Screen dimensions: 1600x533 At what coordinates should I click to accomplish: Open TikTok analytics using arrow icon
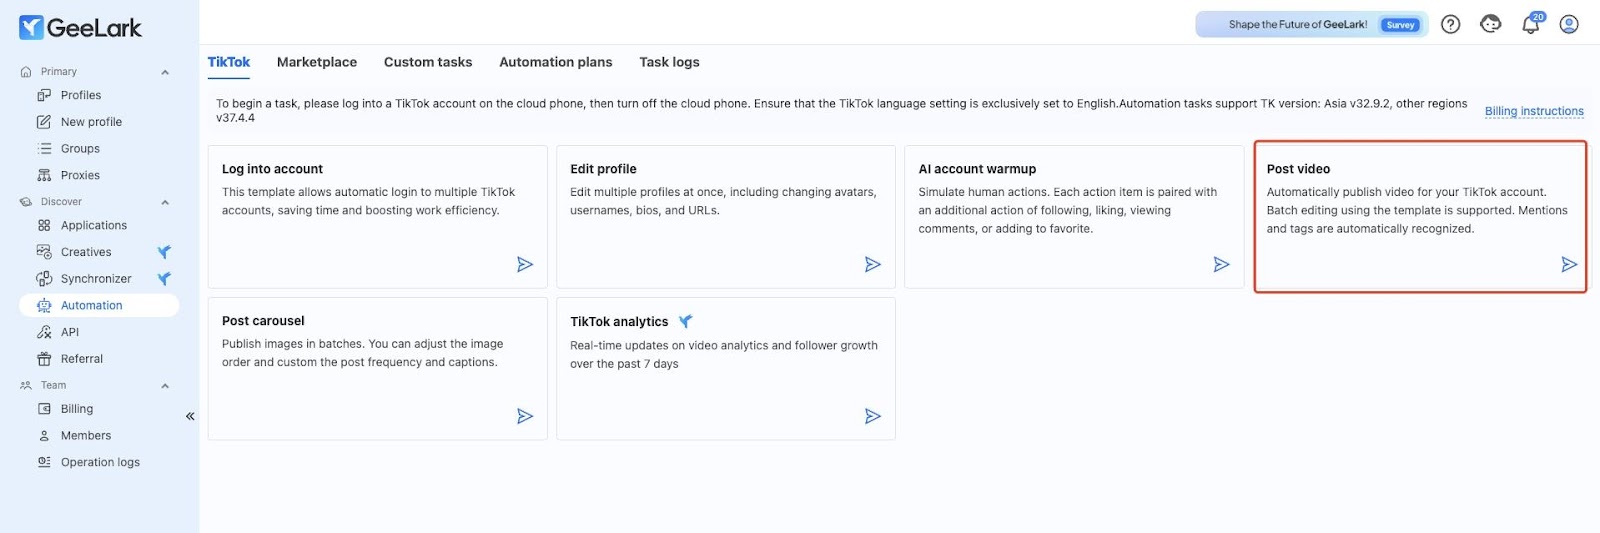click(873, 416)
